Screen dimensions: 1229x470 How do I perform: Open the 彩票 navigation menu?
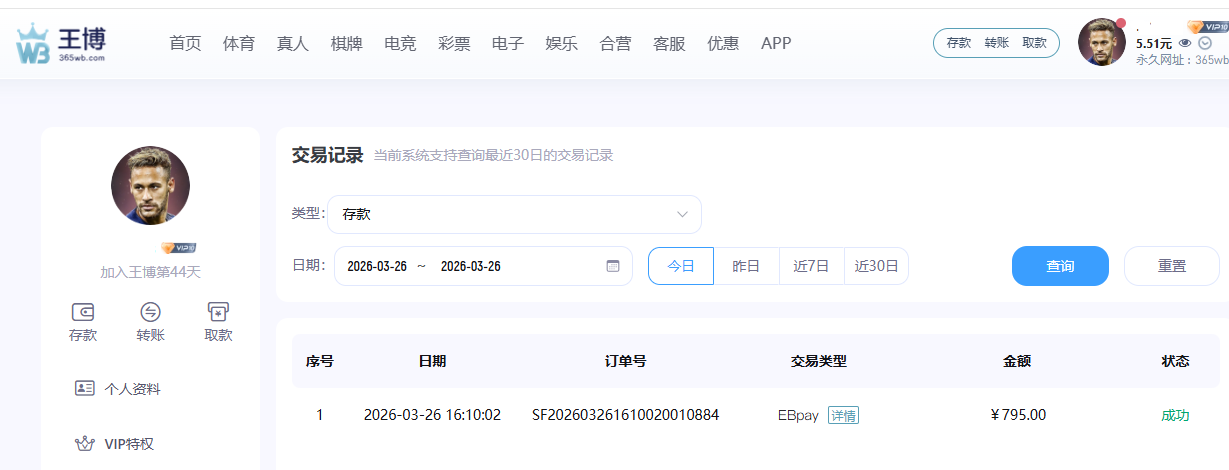point(454,43)
